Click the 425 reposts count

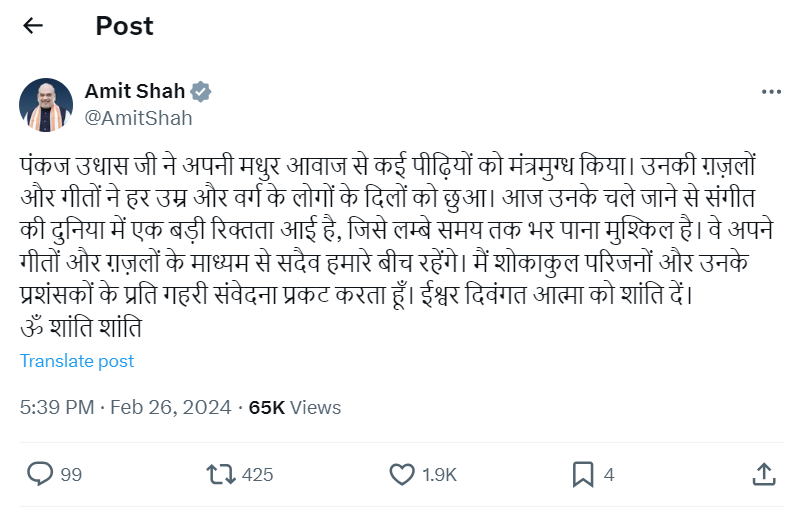257,474
